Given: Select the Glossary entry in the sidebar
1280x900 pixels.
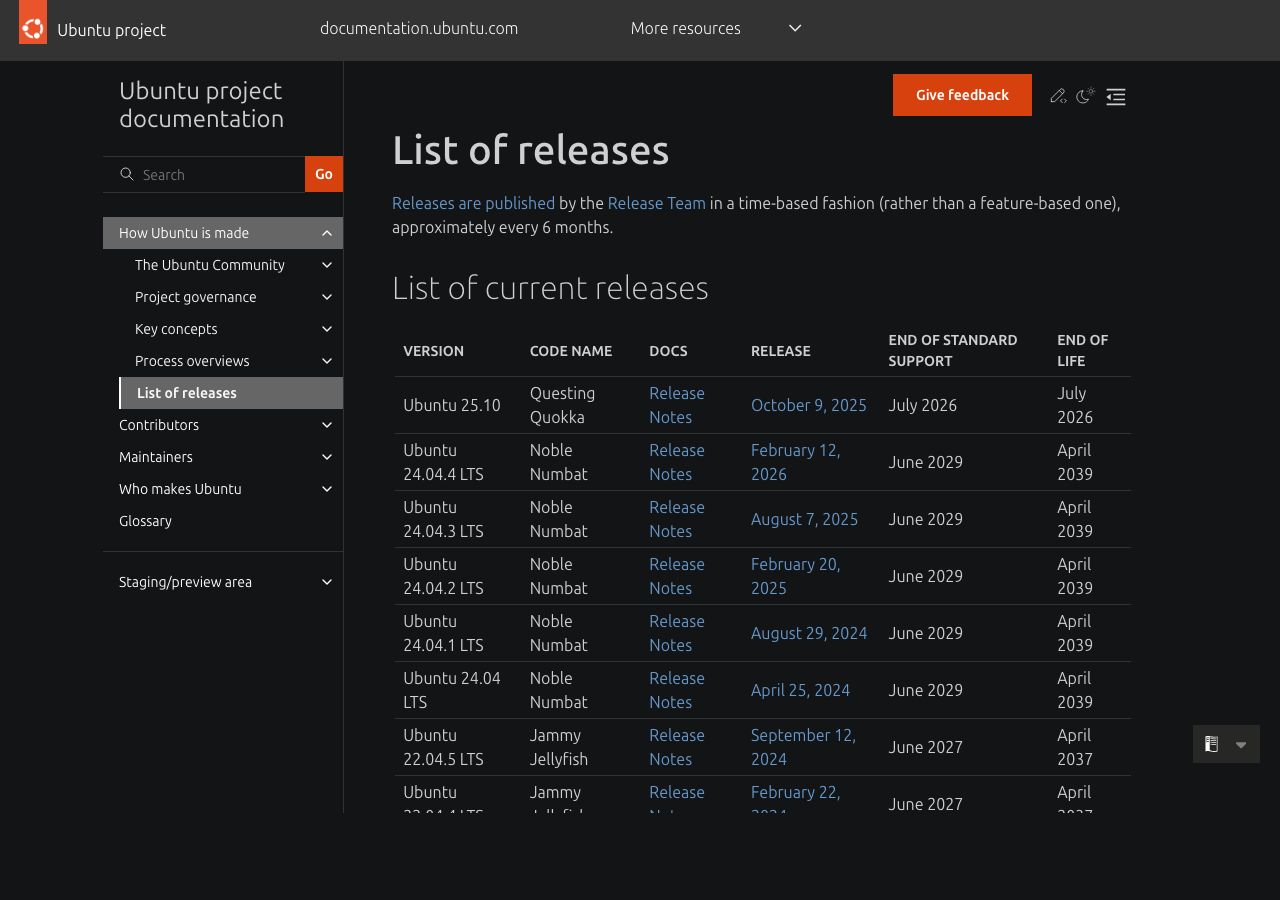Looking at the screenshot, I should (144, 520).
